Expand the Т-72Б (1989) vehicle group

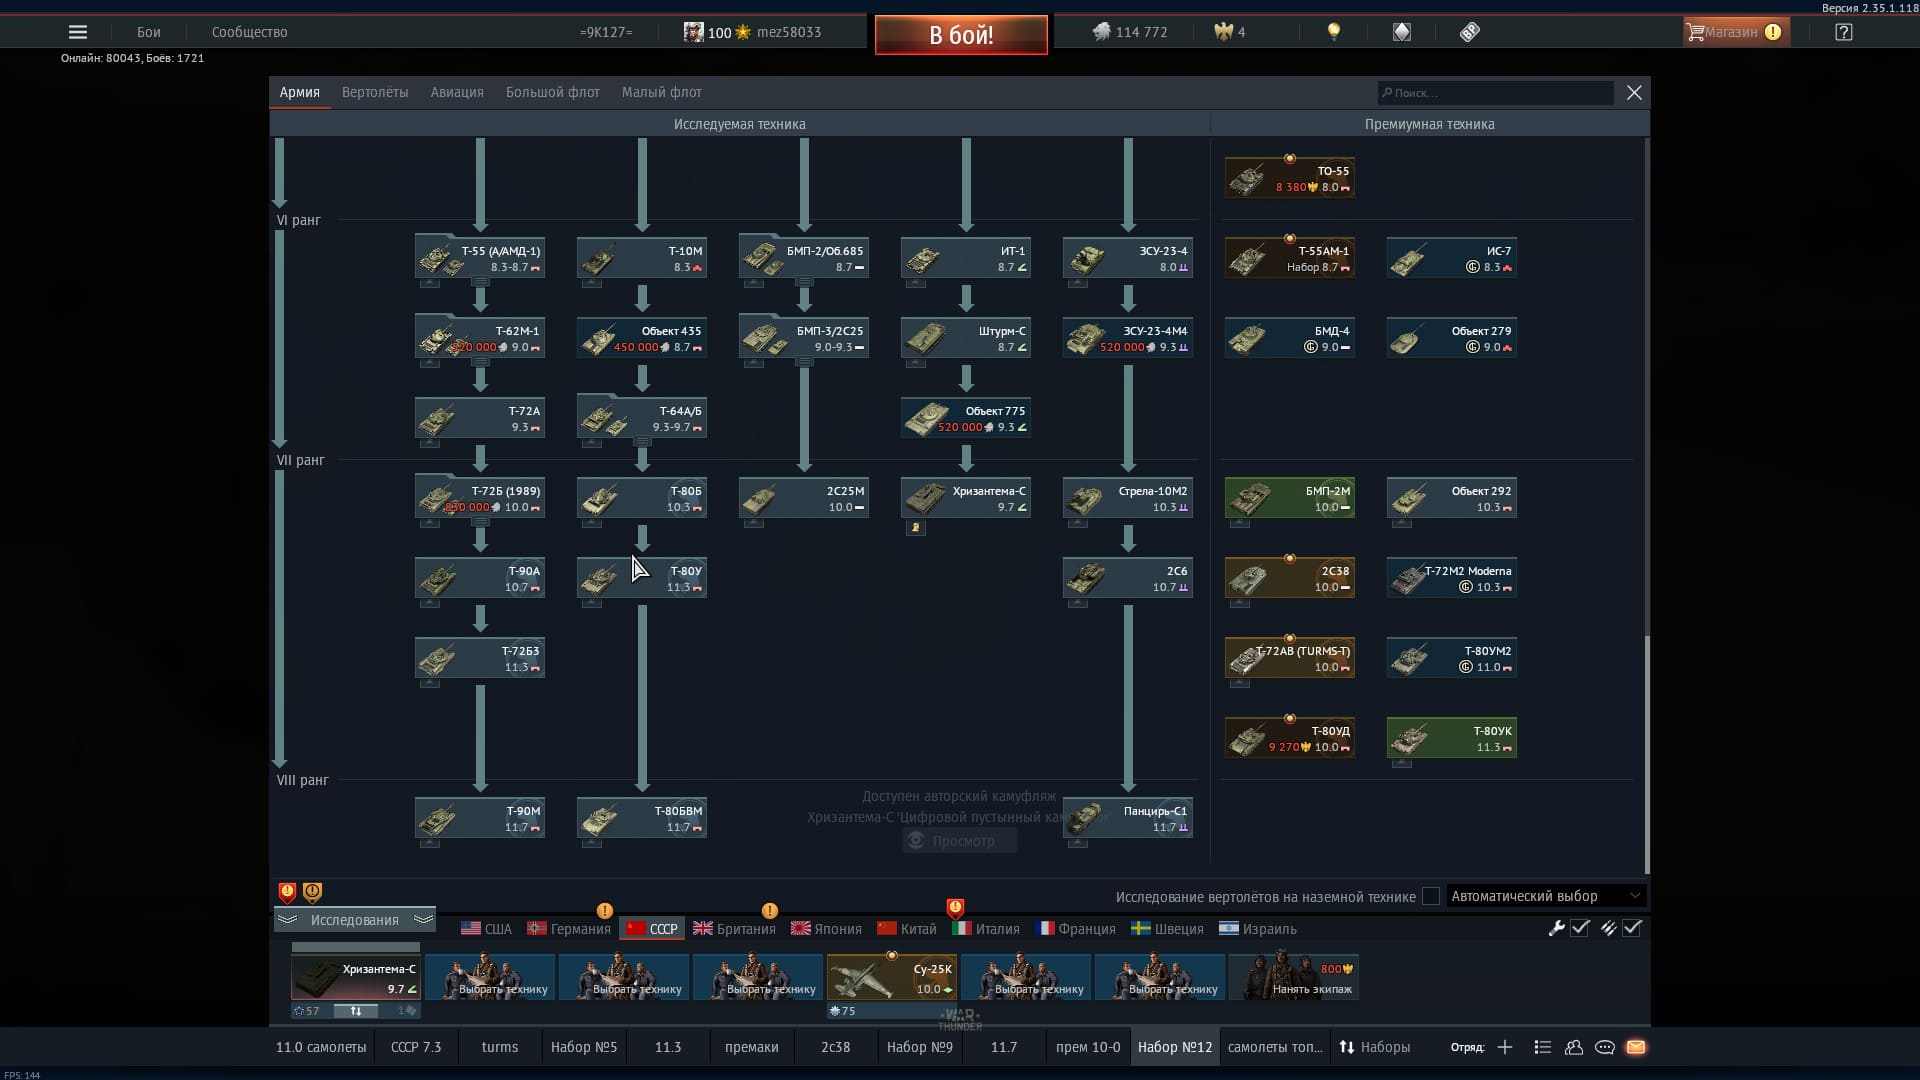pyautogui.click(x=480, y=523)
